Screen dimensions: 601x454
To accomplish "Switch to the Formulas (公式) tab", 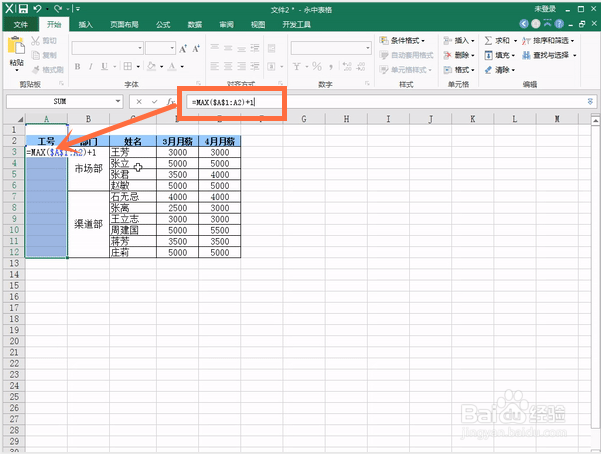I will point(163,25).
